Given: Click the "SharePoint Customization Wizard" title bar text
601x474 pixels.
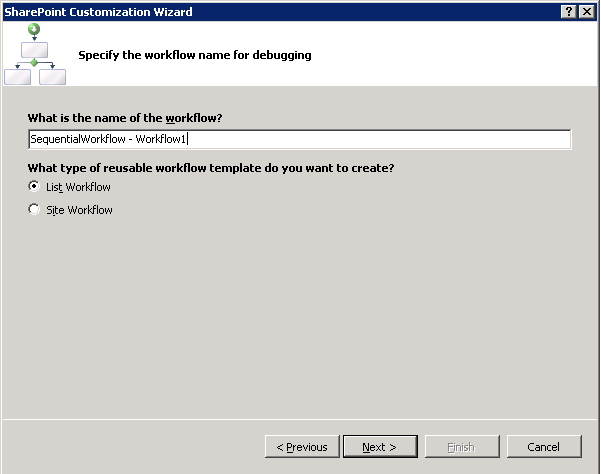Looking at the screenshot, I should pyautogui.click(x=98, y=11).
